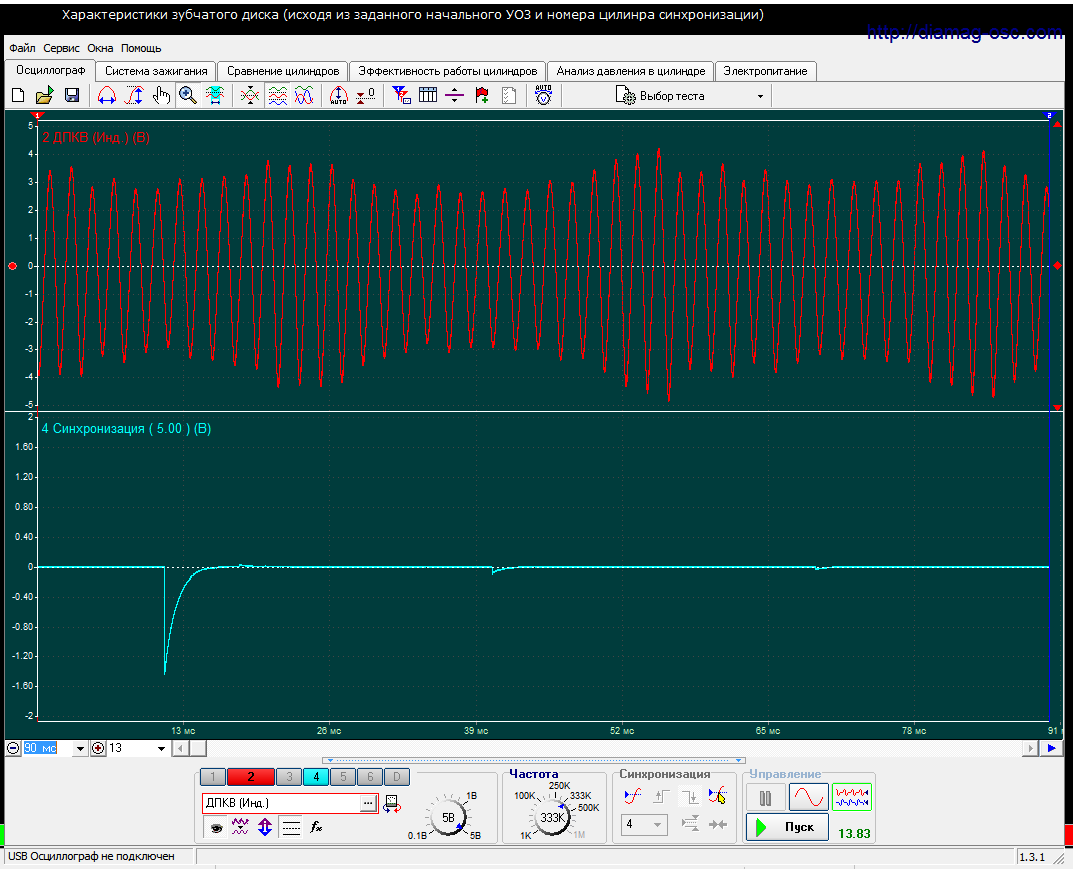Open the time position 13 dropdown
This screenshot has width=1077, height=869.
pyautogui.click(x=161, y=749)
